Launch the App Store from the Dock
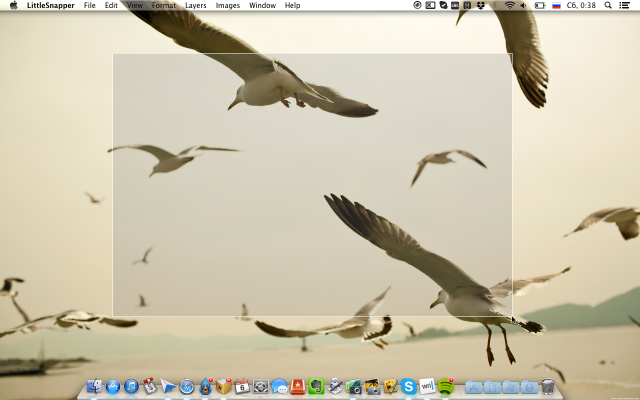Image resolution: width=640 pixels, height=400 pixels. tap(113, 386)
